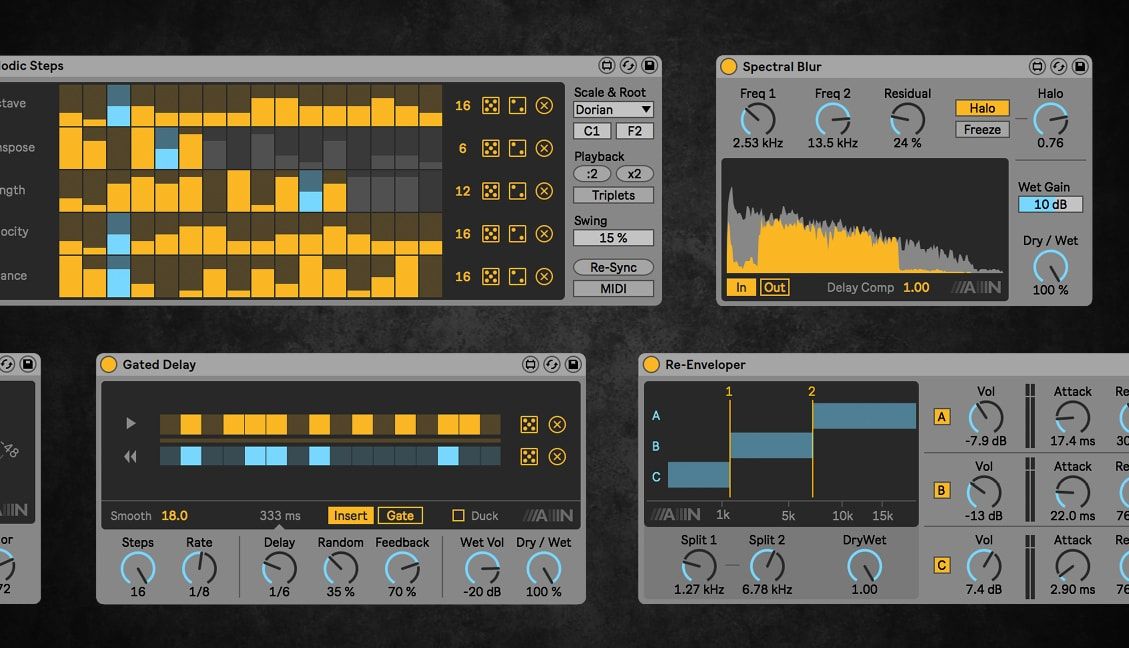The width and height of the screenshot is (1129, 648).
Task: Open Gated Delay in the Max editor
Action: (x=531, y=364)
